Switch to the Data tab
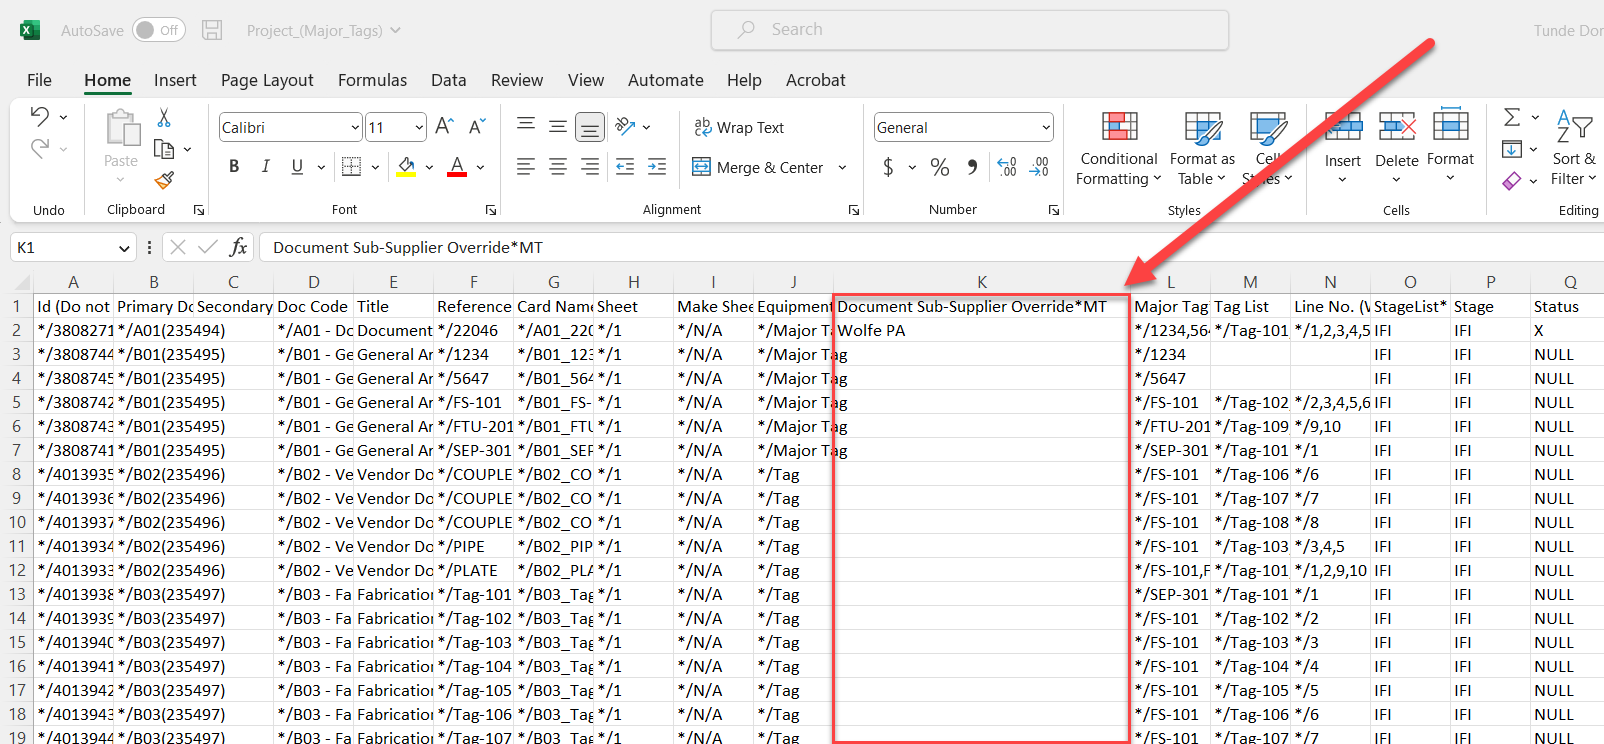The width and height of the screenshot is (1604, 744). pos(448,80)
